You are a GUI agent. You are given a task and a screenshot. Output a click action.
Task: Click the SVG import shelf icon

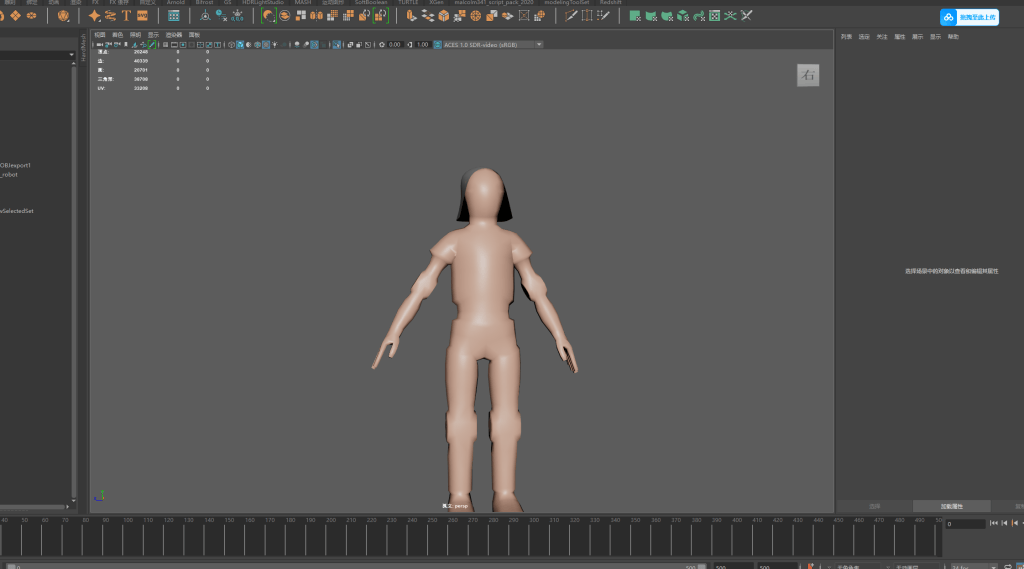[142, 16]
